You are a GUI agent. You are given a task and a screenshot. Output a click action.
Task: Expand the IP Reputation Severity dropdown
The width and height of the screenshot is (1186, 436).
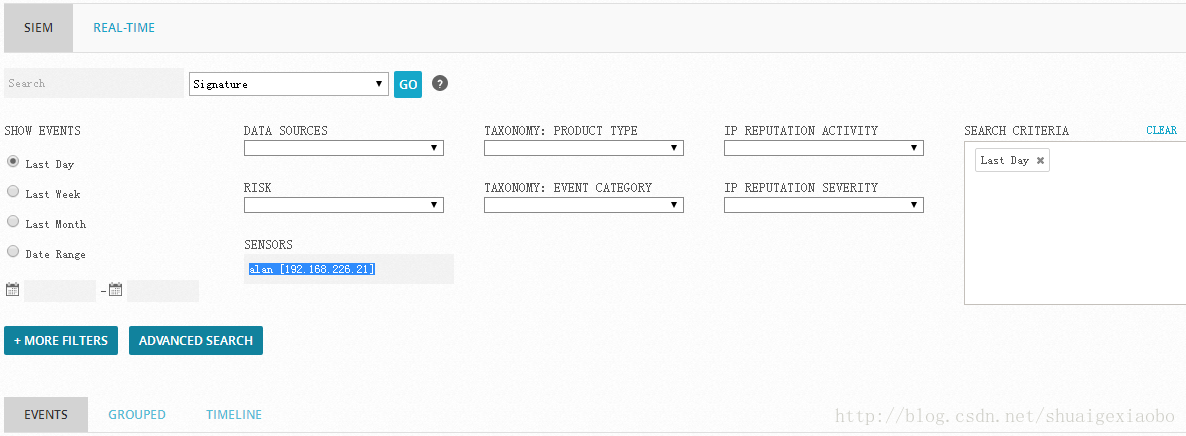tap(824, 205)
